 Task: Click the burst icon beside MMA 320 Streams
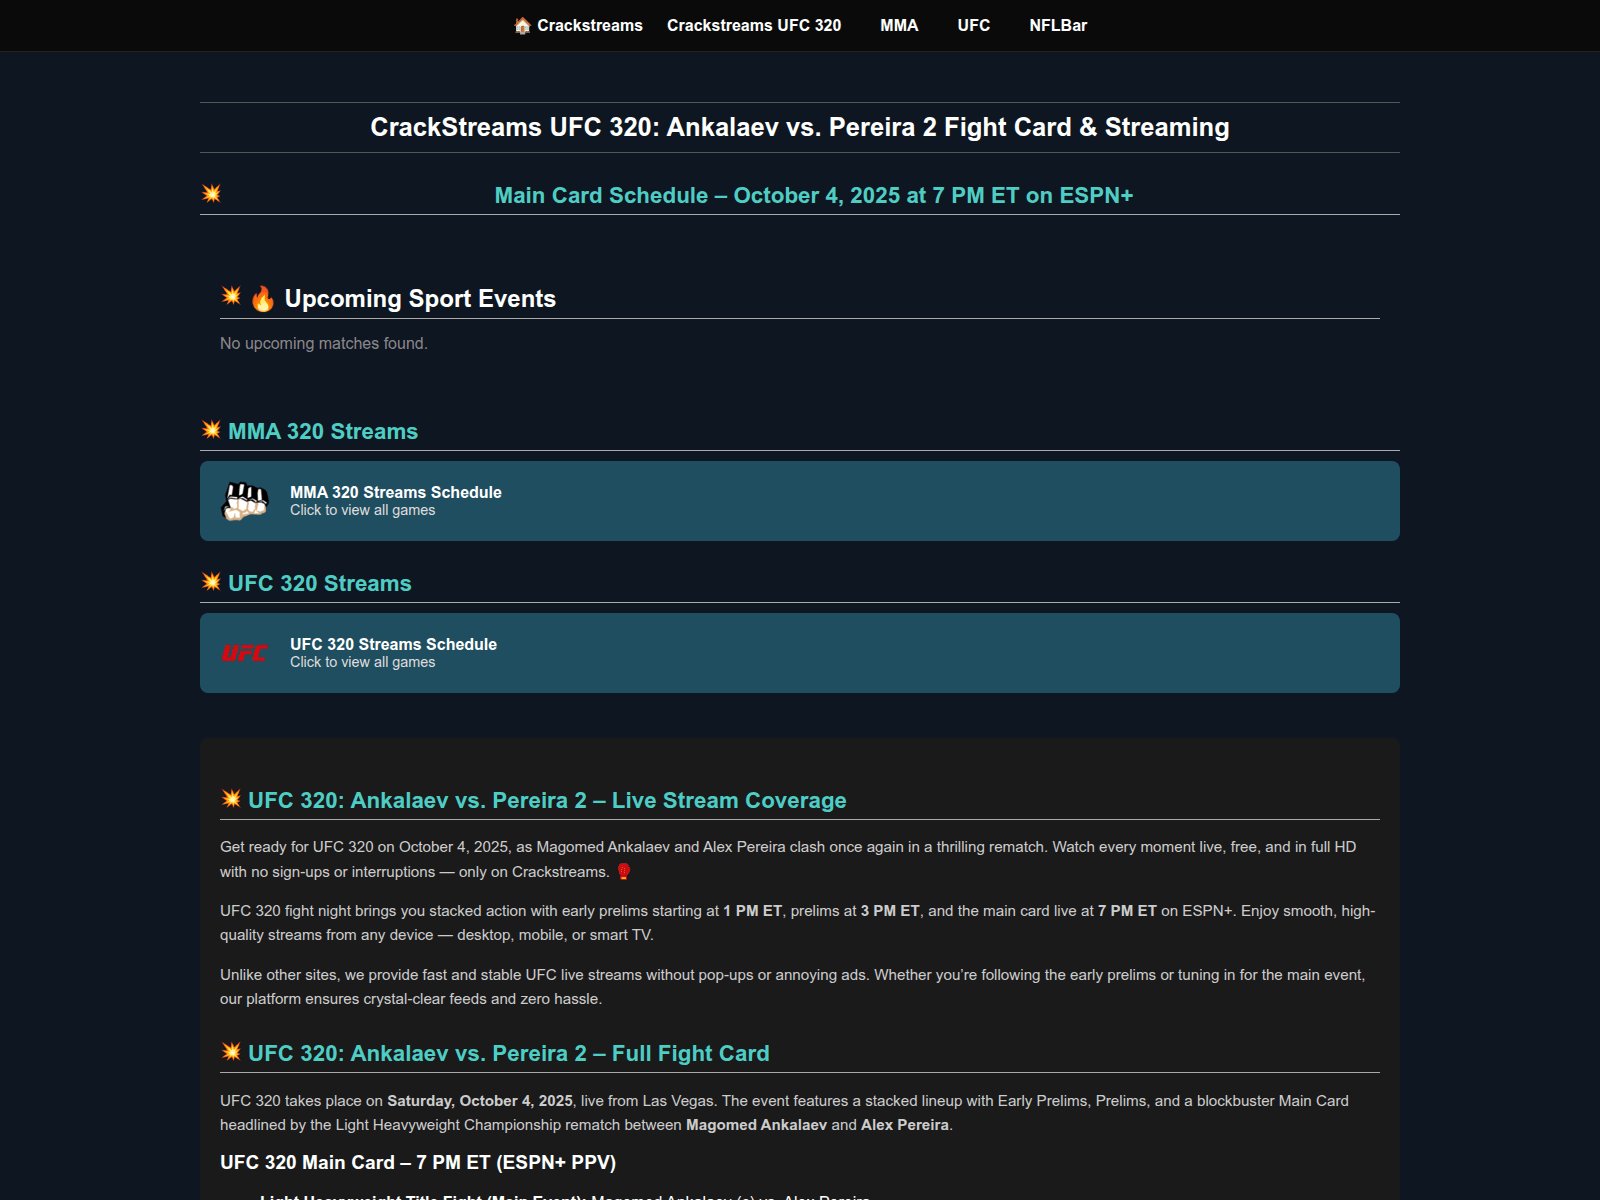click(x=211, y=429)
